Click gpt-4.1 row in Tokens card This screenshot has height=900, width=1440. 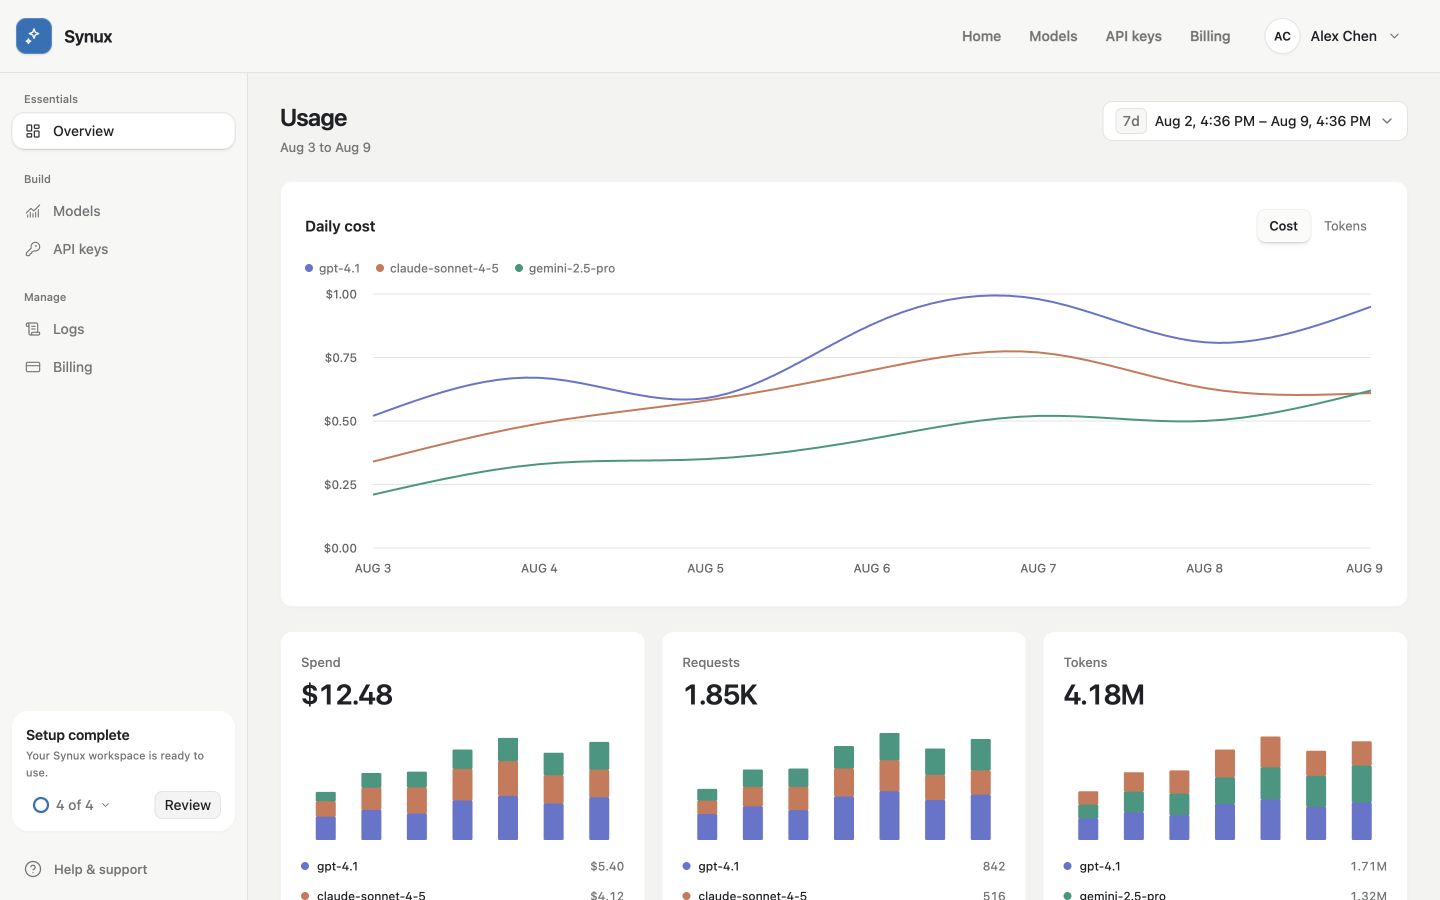(x=1225, y=866)
